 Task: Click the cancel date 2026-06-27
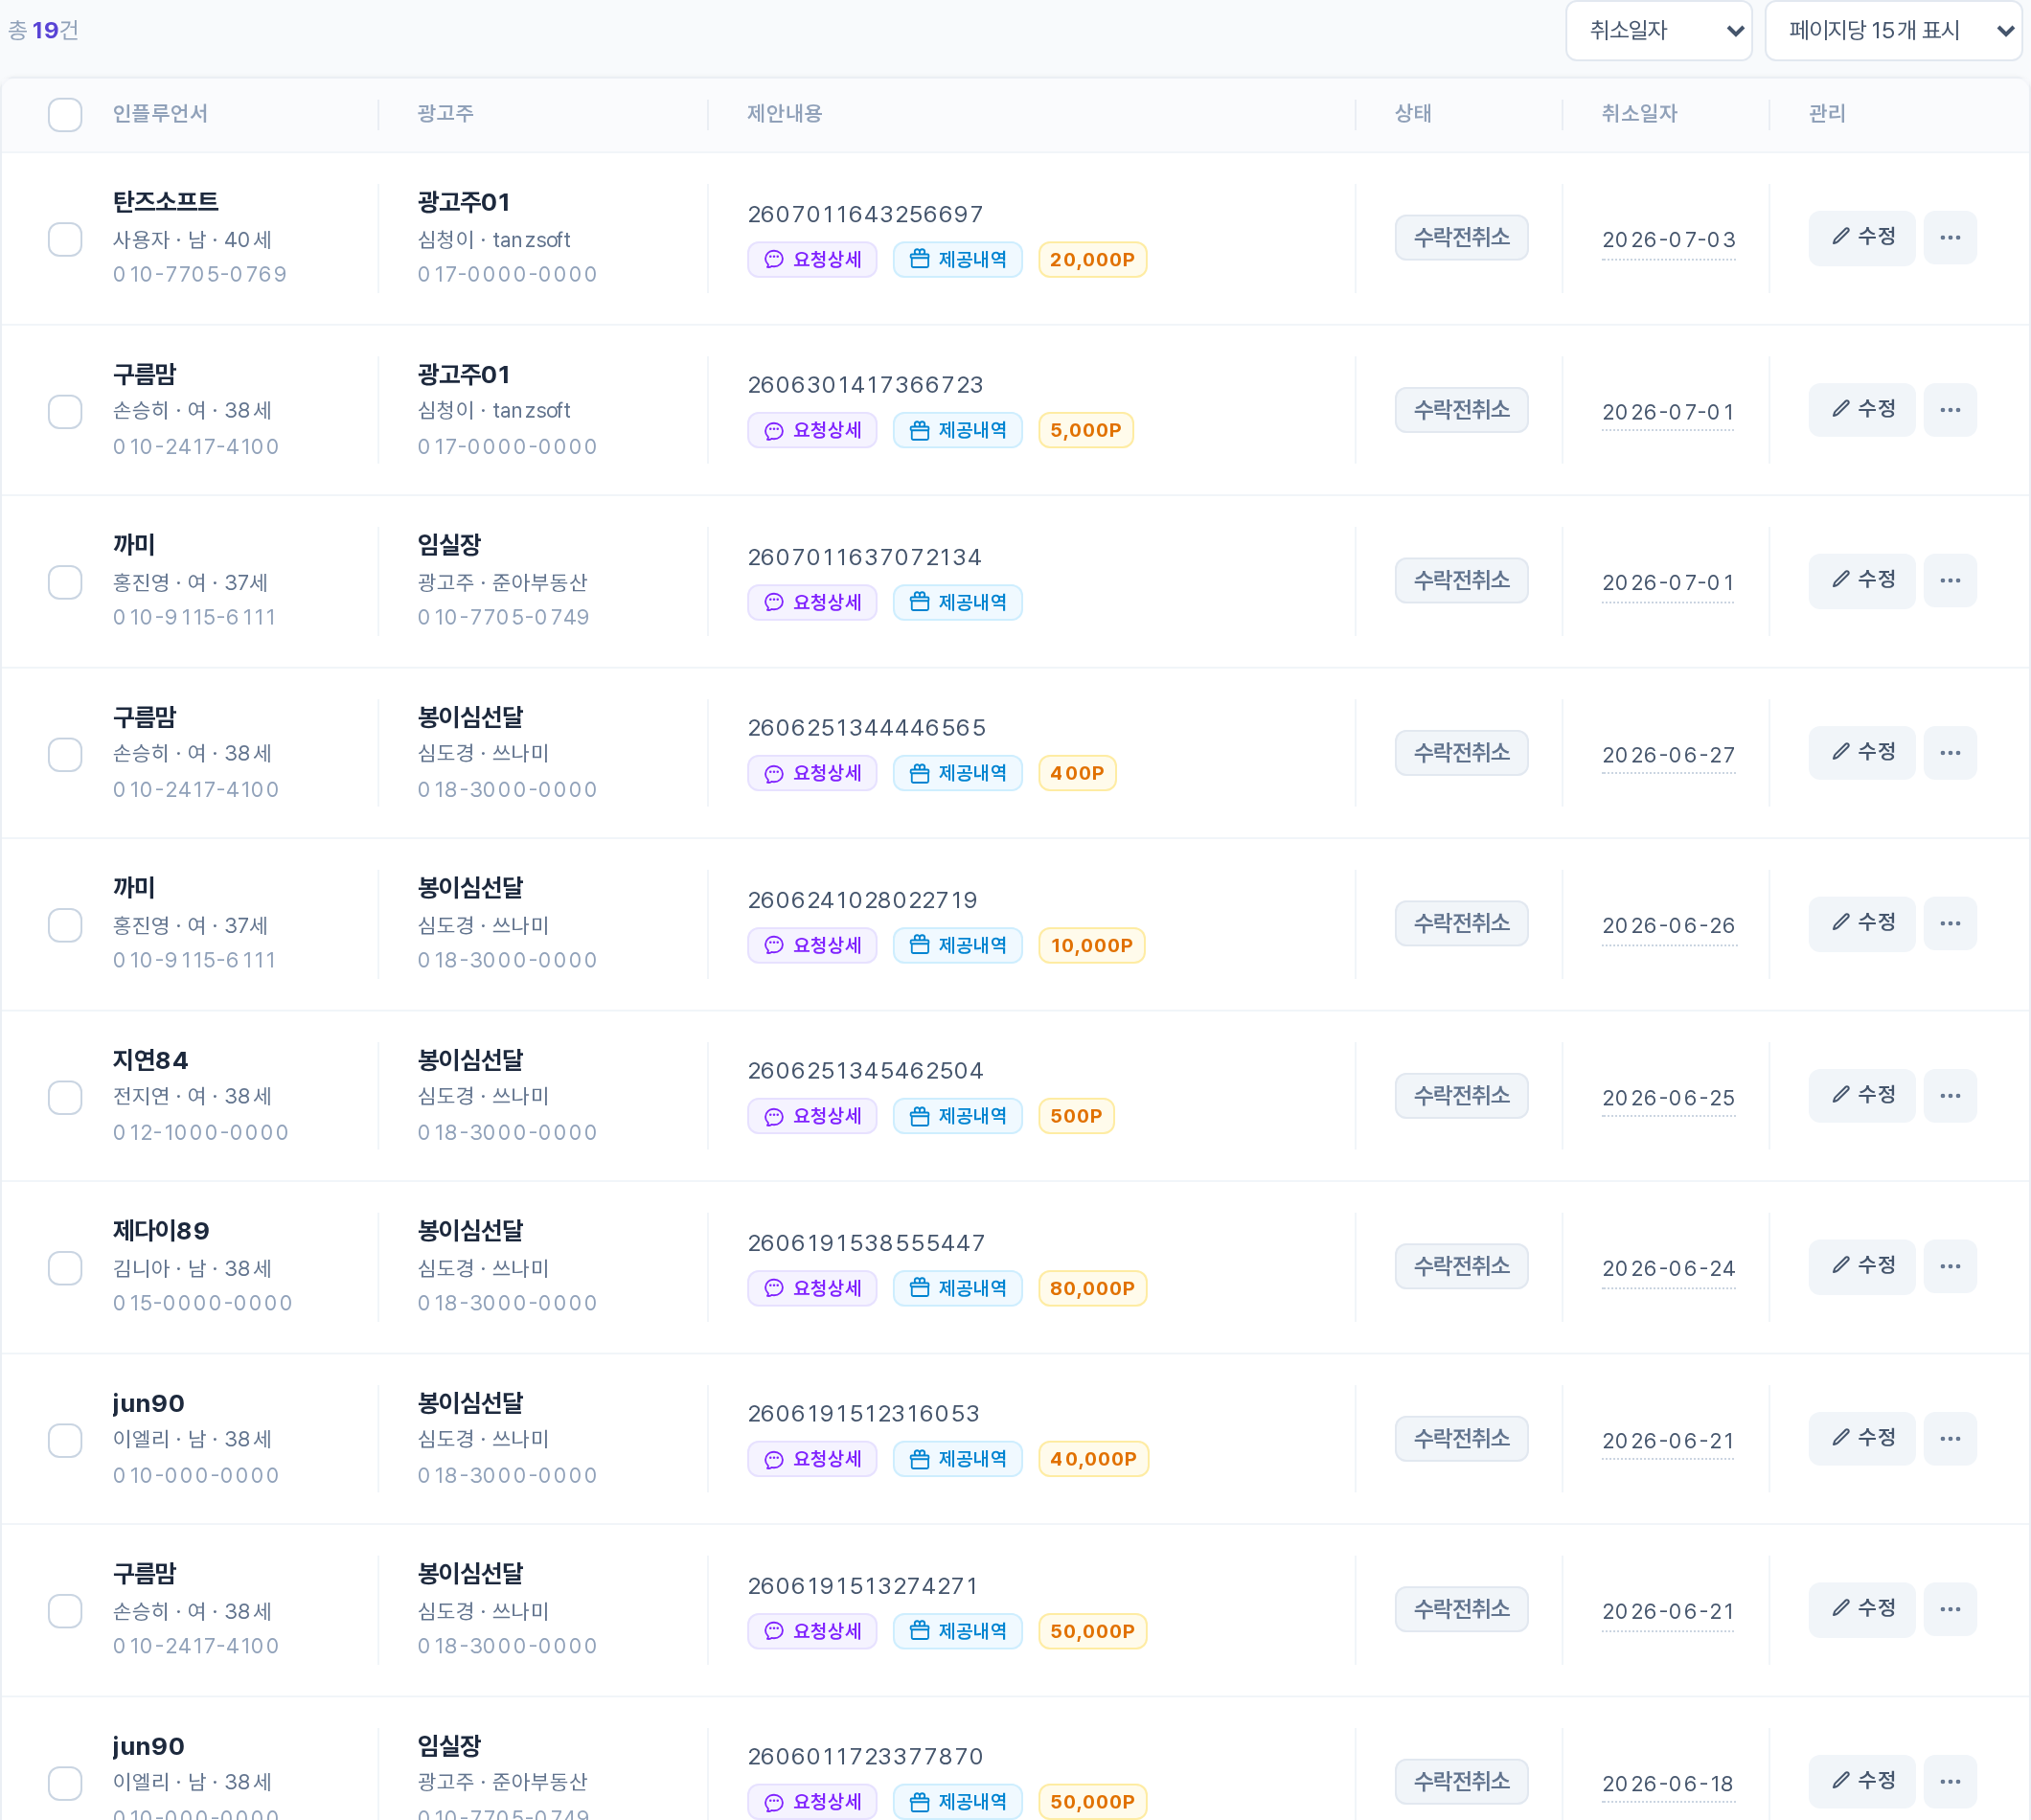[x=1668, y=756]
